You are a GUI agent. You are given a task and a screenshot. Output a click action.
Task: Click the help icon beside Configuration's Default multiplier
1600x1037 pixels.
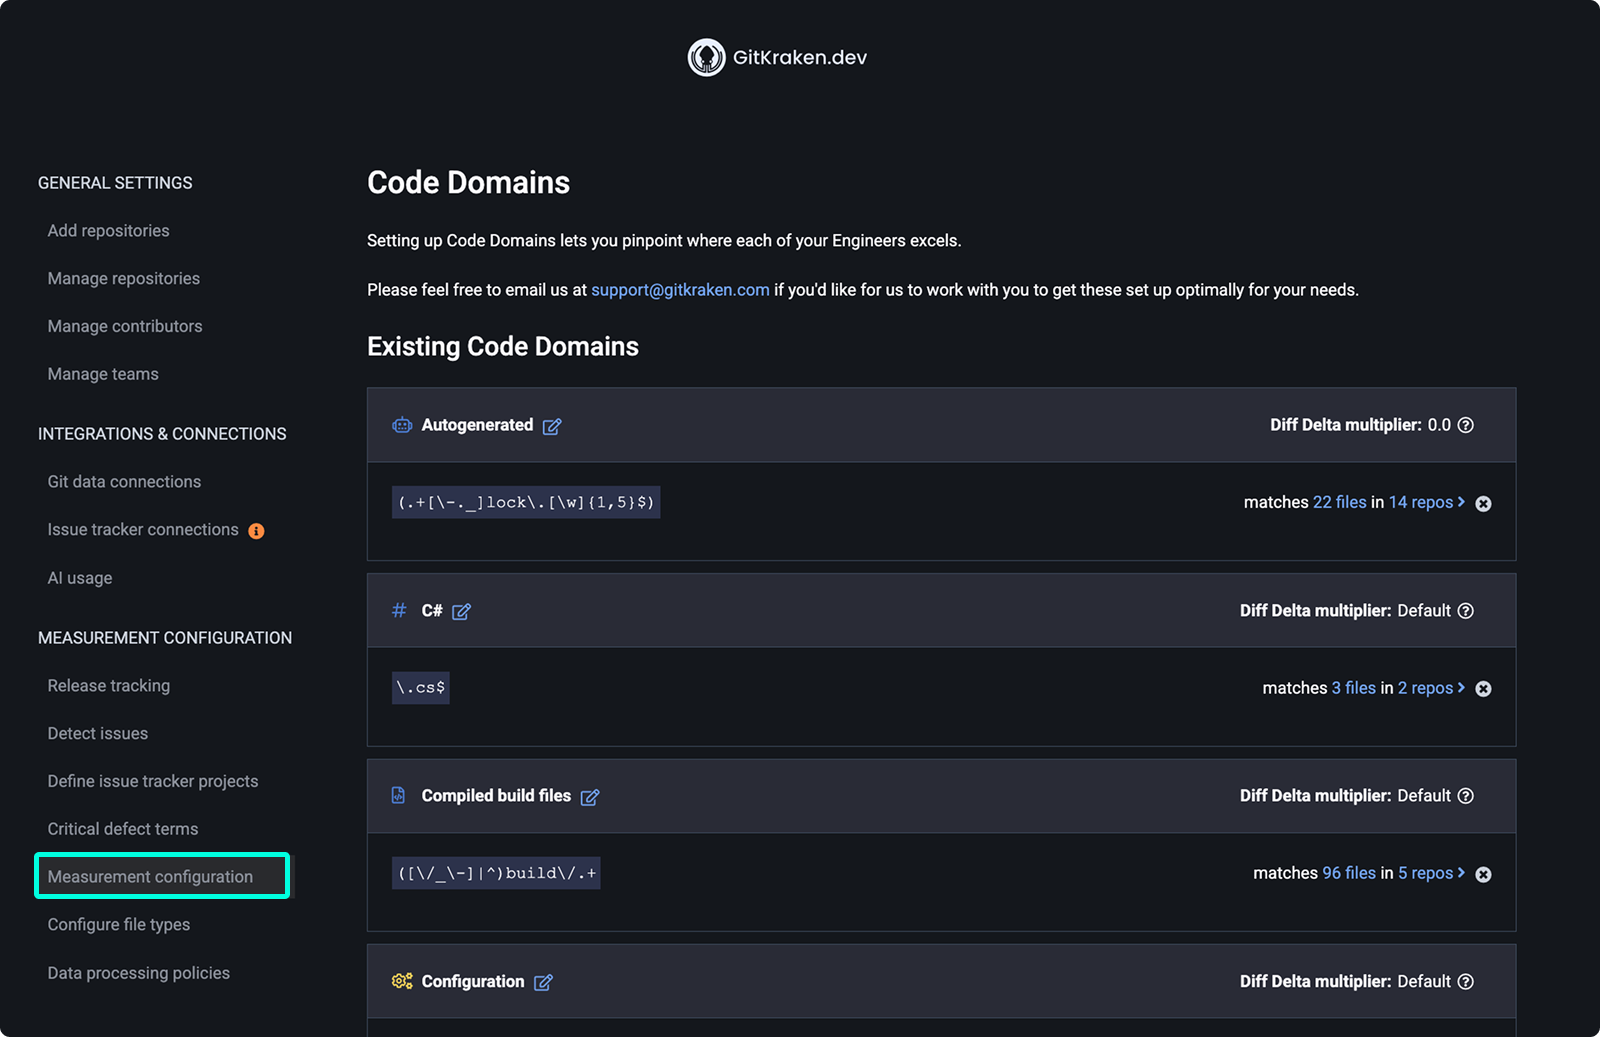1466,981
